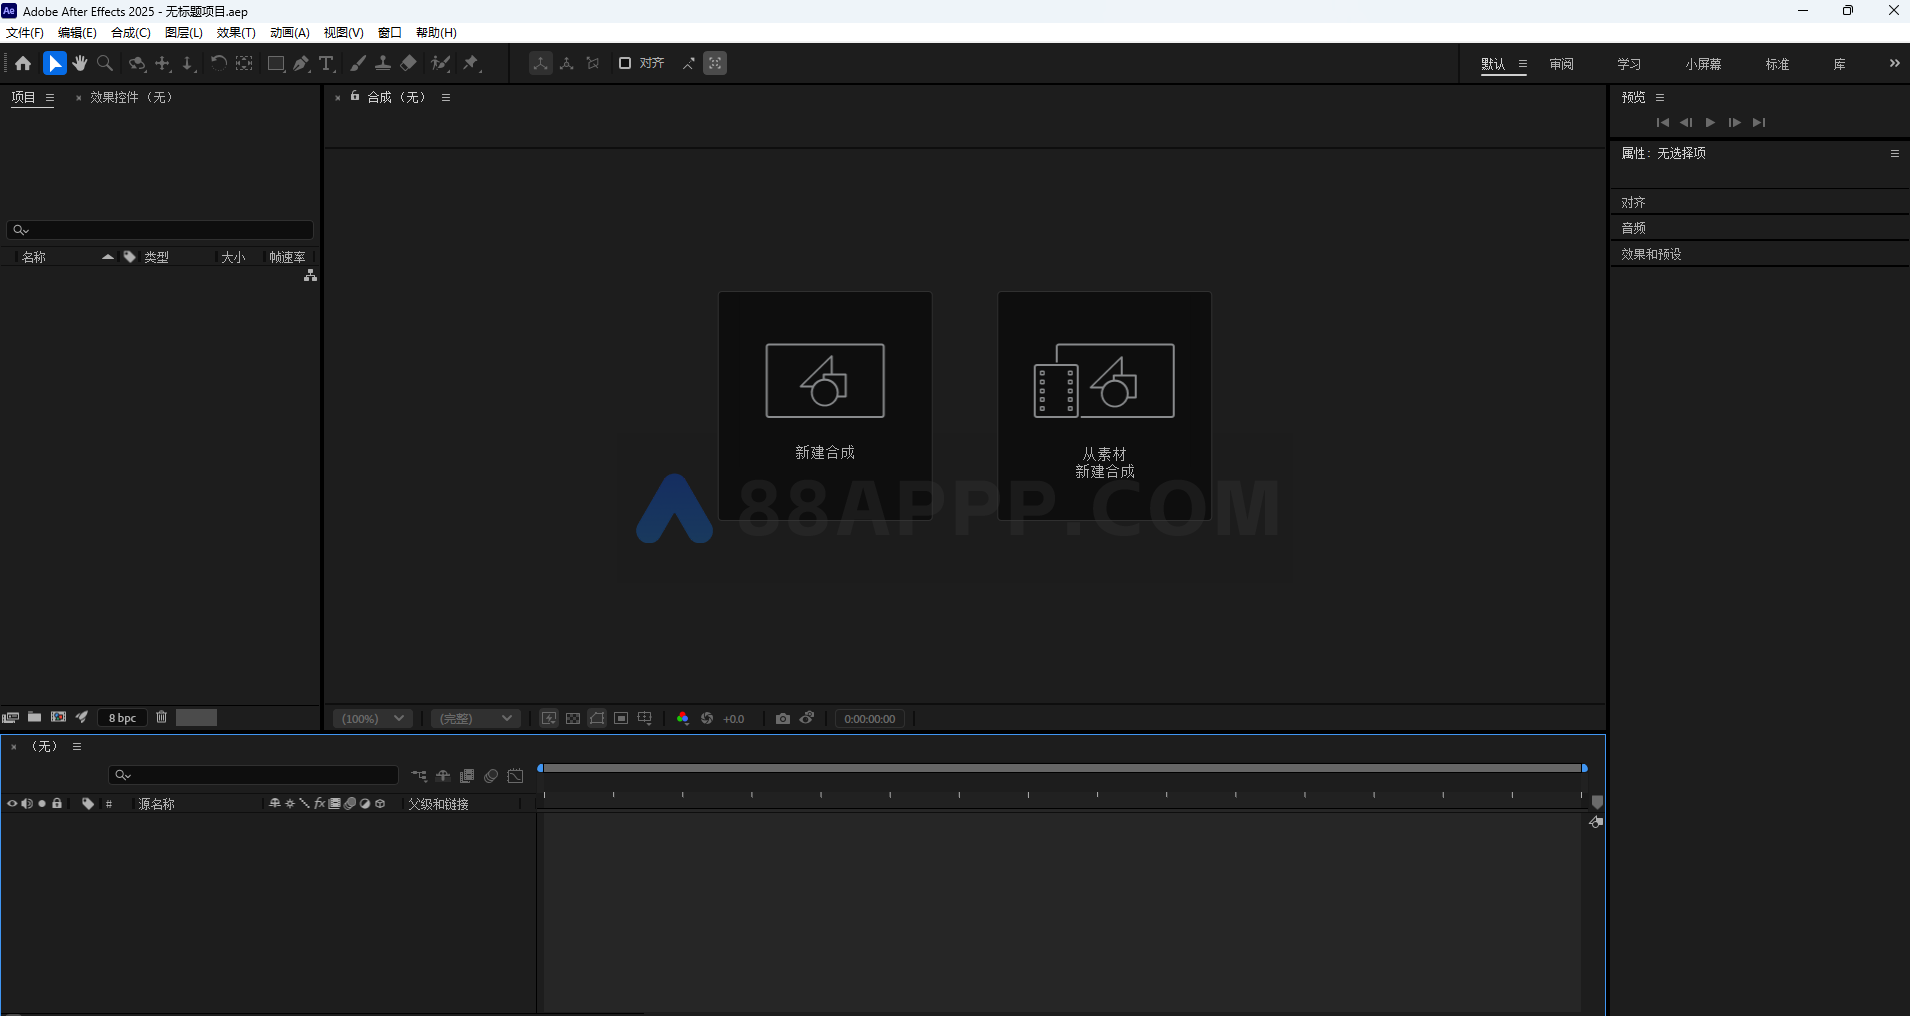This screenshot has width=1910, height=1016.
Task: Select the Type (T) tool
Action: [326, 63]
